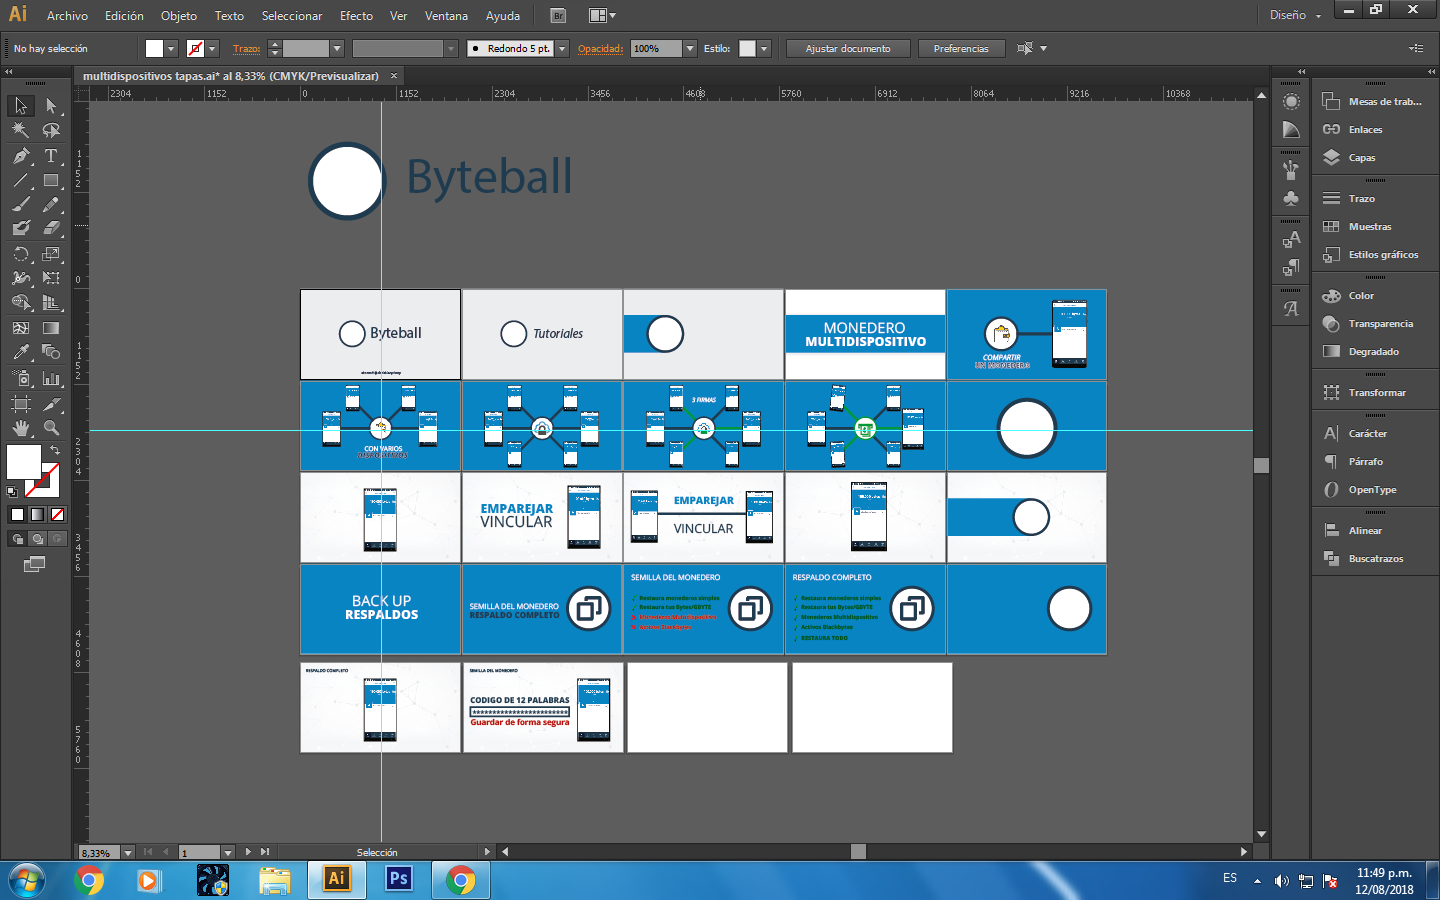The width and height of the screenshot is (1440, 900).
Task: Swap fill and stroke colors
Action: click(55, 450)
